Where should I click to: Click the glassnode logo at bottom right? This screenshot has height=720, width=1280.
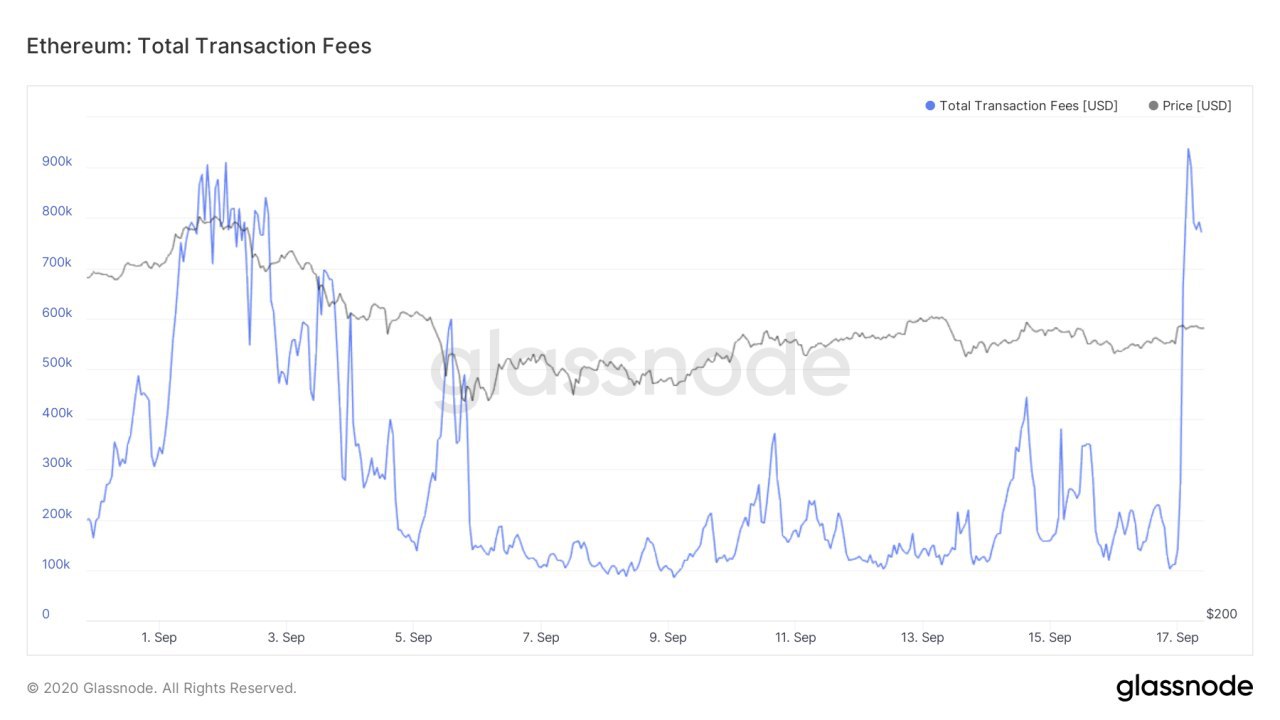[x=1184, y=687]
